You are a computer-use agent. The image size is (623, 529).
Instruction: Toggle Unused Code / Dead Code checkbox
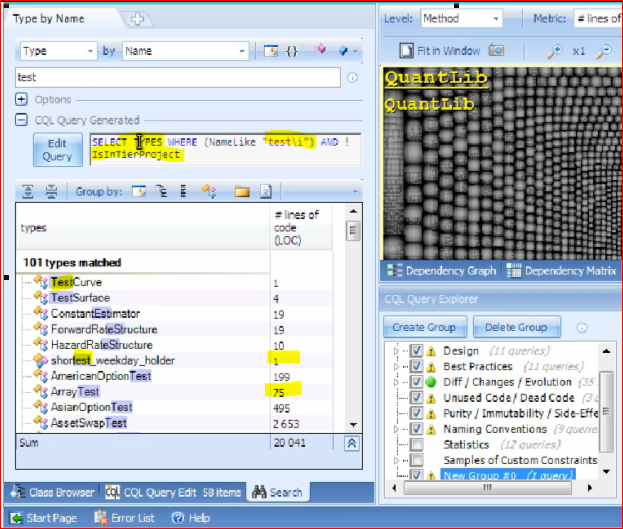coord(416,397)
